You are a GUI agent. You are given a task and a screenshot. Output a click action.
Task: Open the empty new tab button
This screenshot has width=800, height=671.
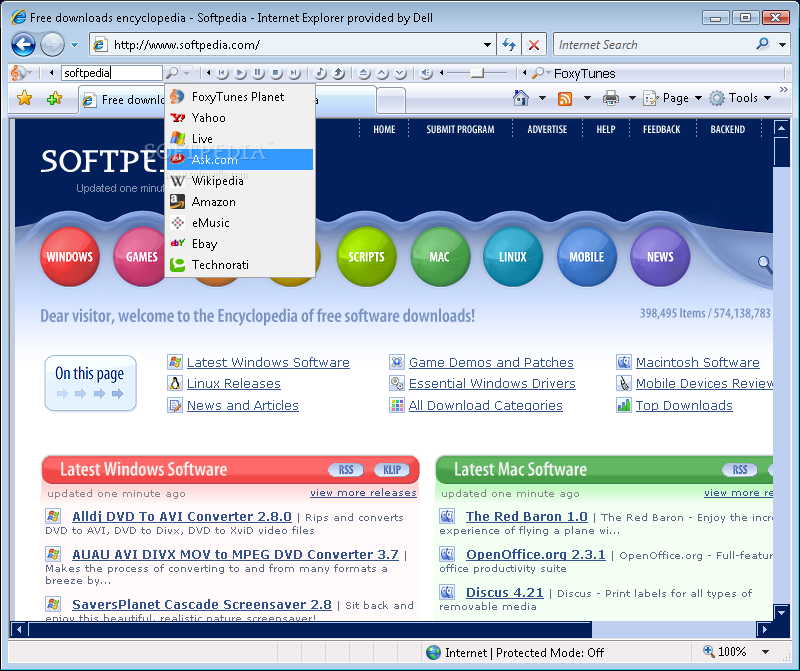click(391, 100)
